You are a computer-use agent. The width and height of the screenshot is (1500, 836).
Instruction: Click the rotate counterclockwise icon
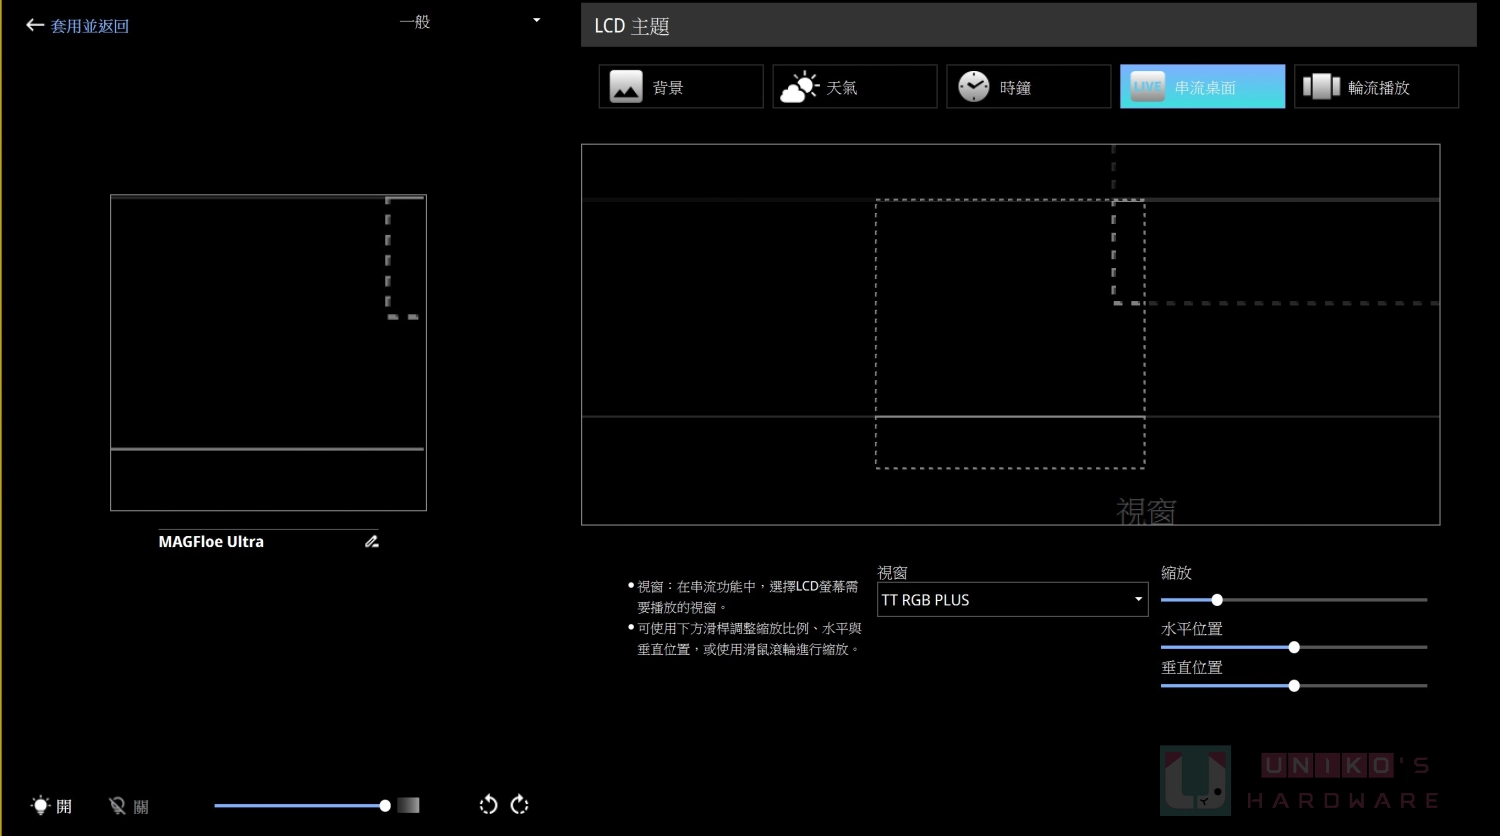(x=488, y=805)
